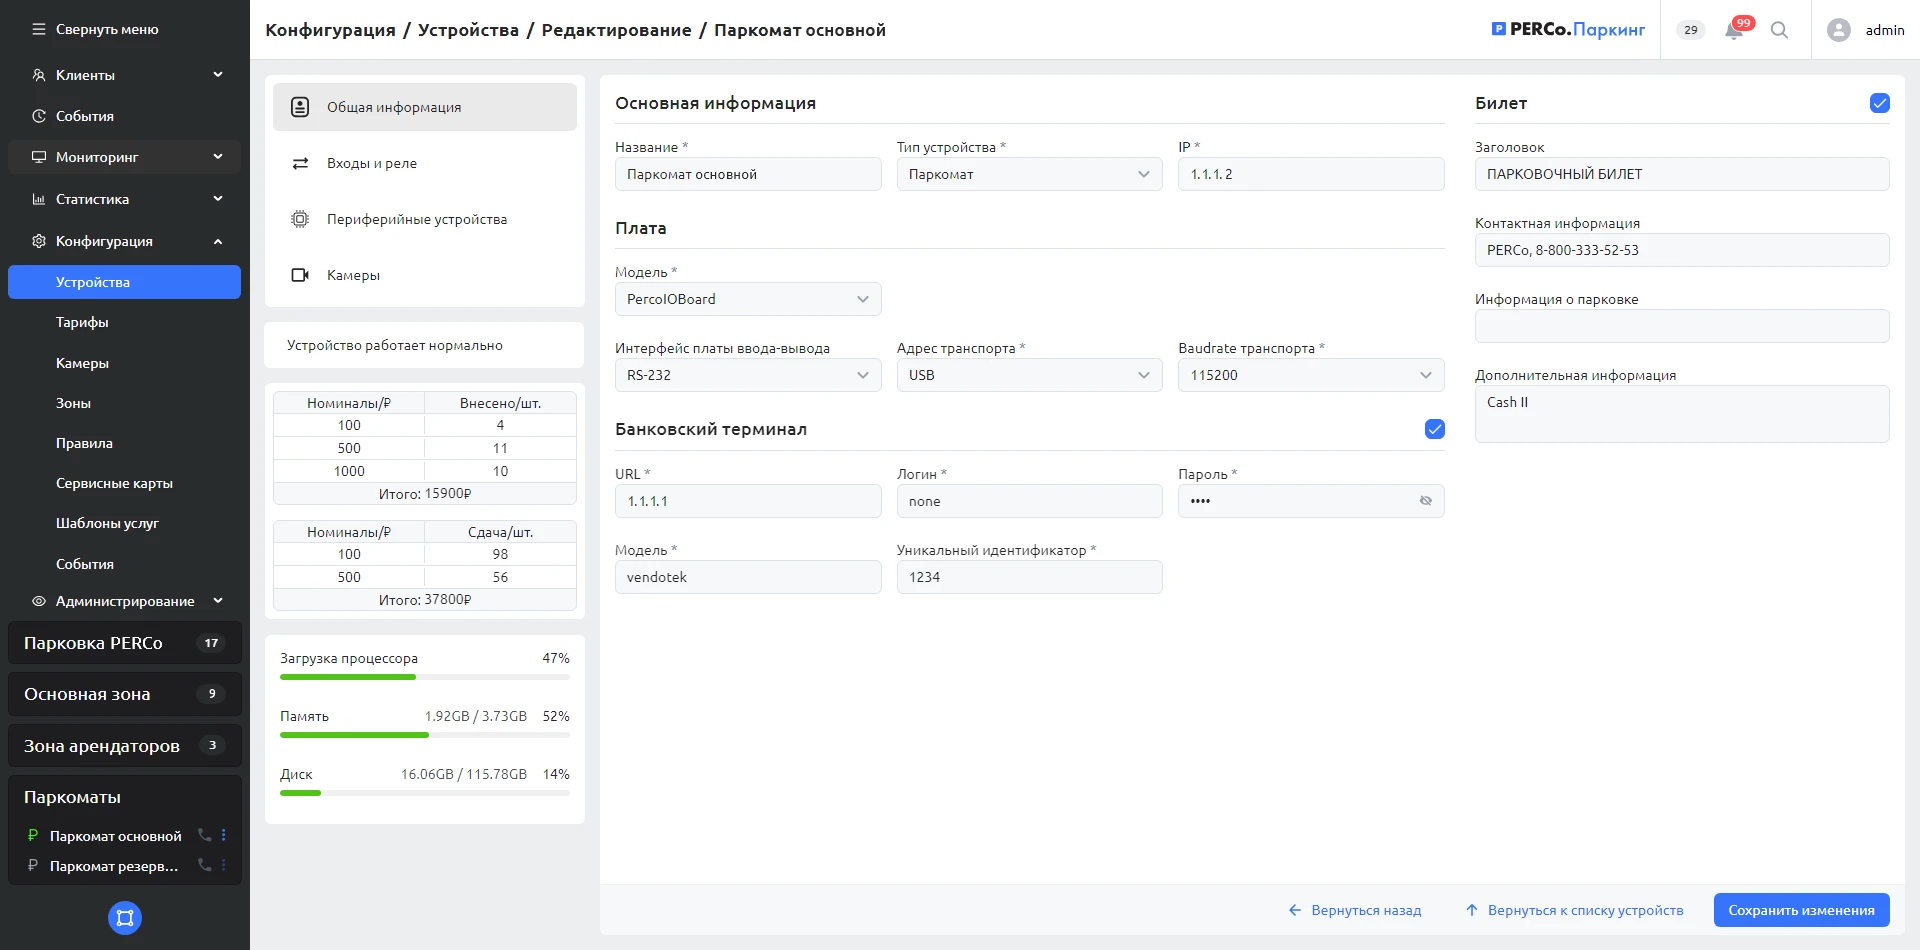Screen dimensions: 1920x950
Task: Expand the Мониторинг menu chevron
Action: click(x=218, y=157)
